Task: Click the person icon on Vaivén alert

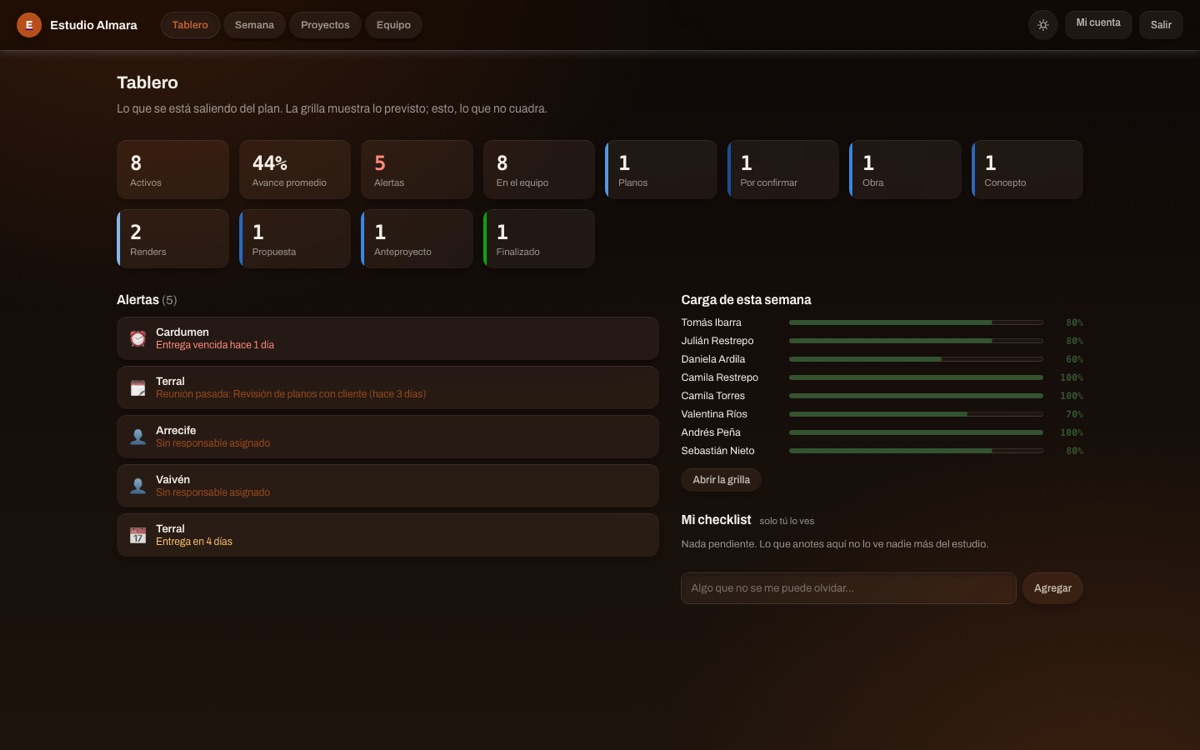Action: 138,485
